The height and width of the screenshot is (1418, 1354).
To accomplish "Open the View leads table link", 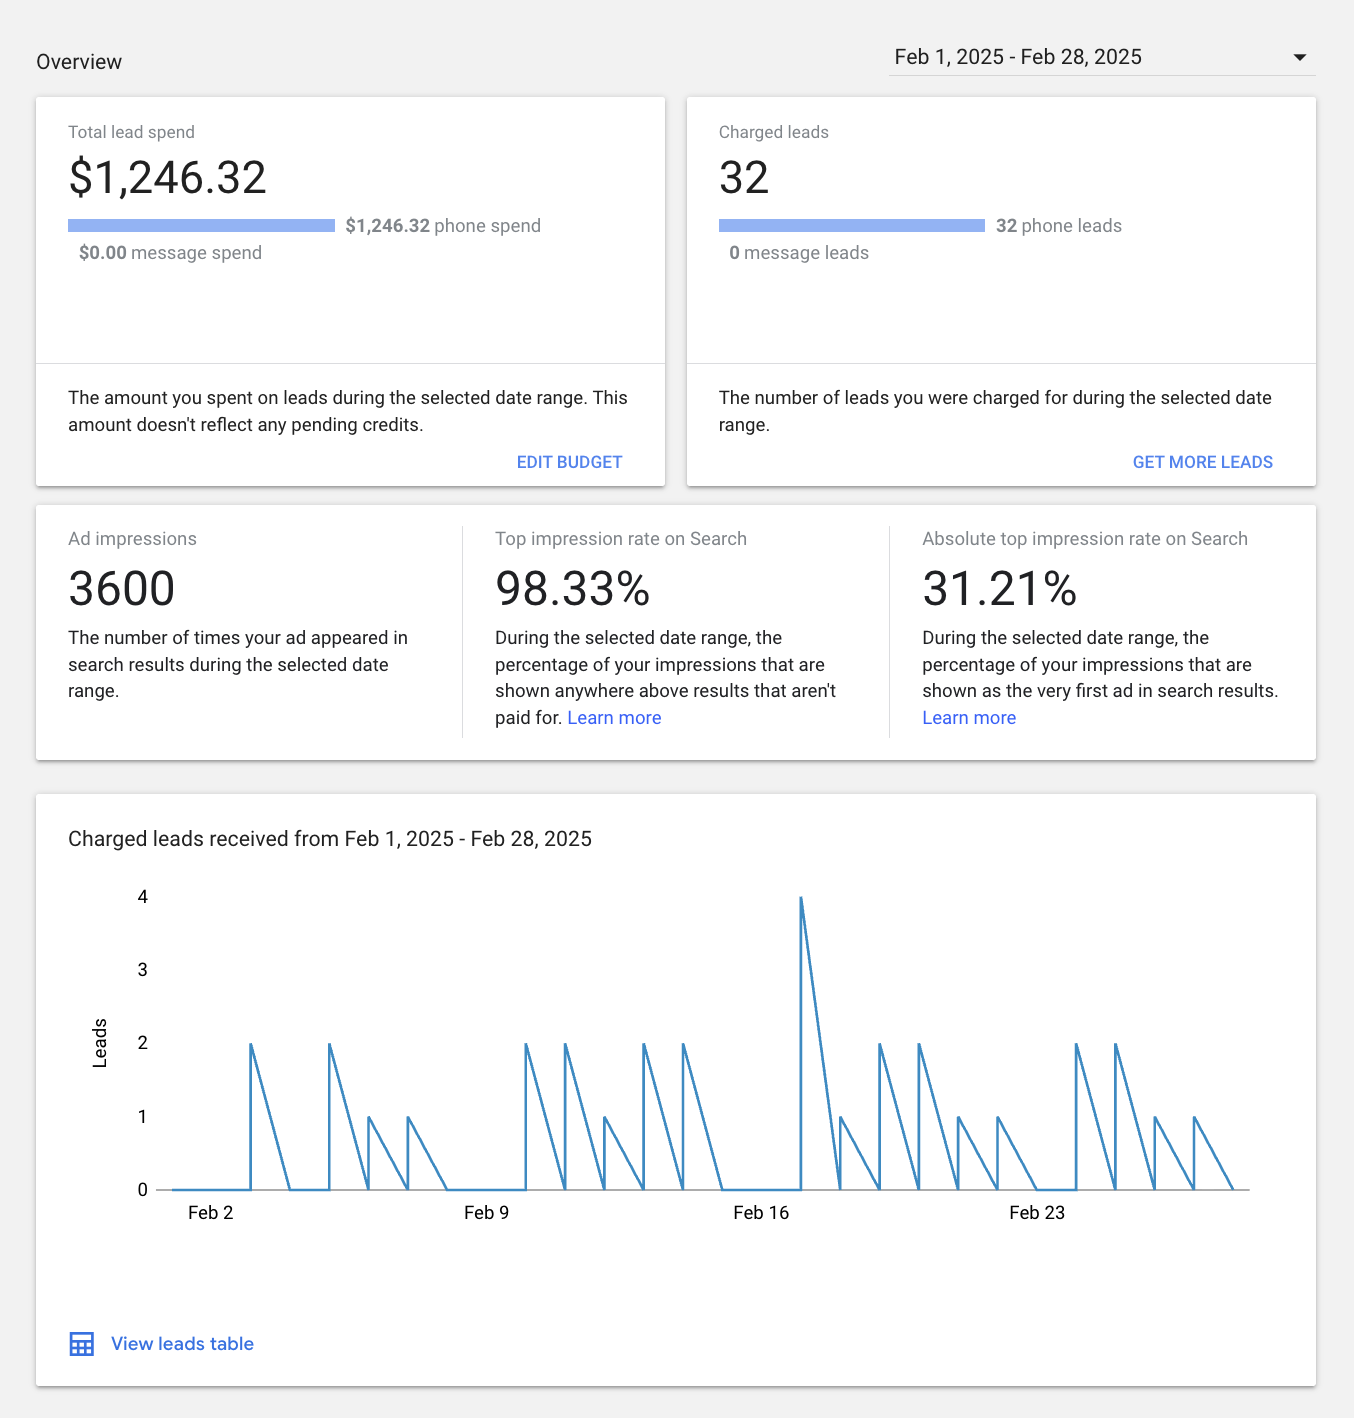I will point(182,1344).
